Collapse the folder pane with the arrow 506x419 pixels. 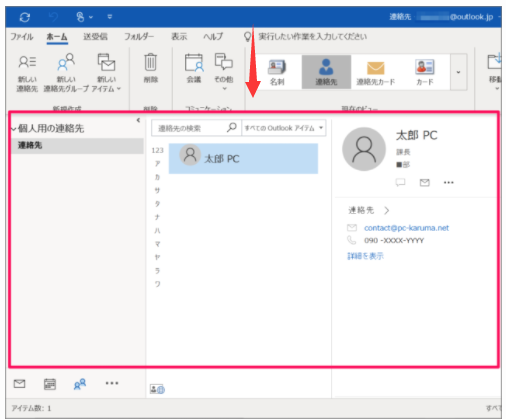pyautogui.click(x=138, y=120)
